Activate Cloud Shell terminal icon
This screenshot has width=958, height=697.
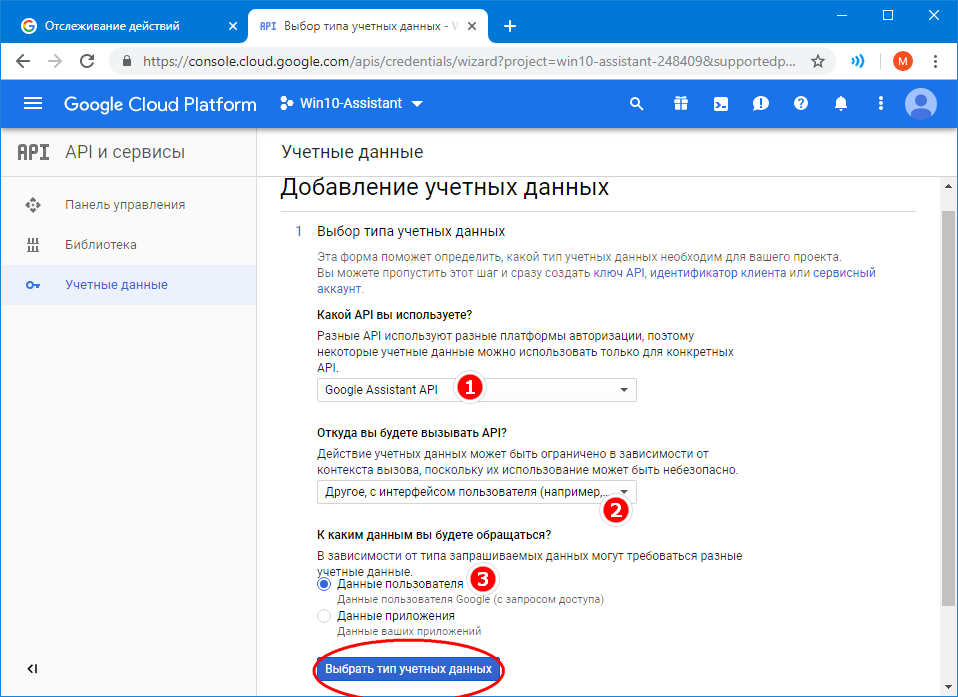coord(720,104)
